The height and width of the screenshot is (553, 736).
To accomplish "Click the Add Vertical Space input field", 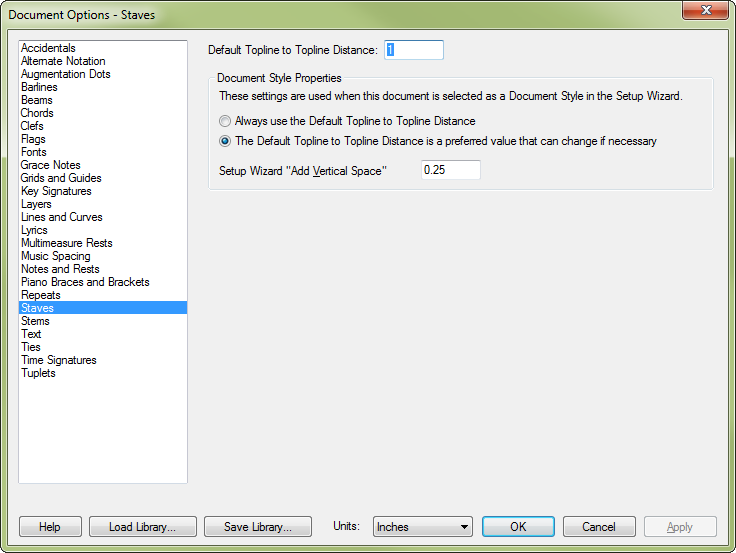I will point(450,170).
